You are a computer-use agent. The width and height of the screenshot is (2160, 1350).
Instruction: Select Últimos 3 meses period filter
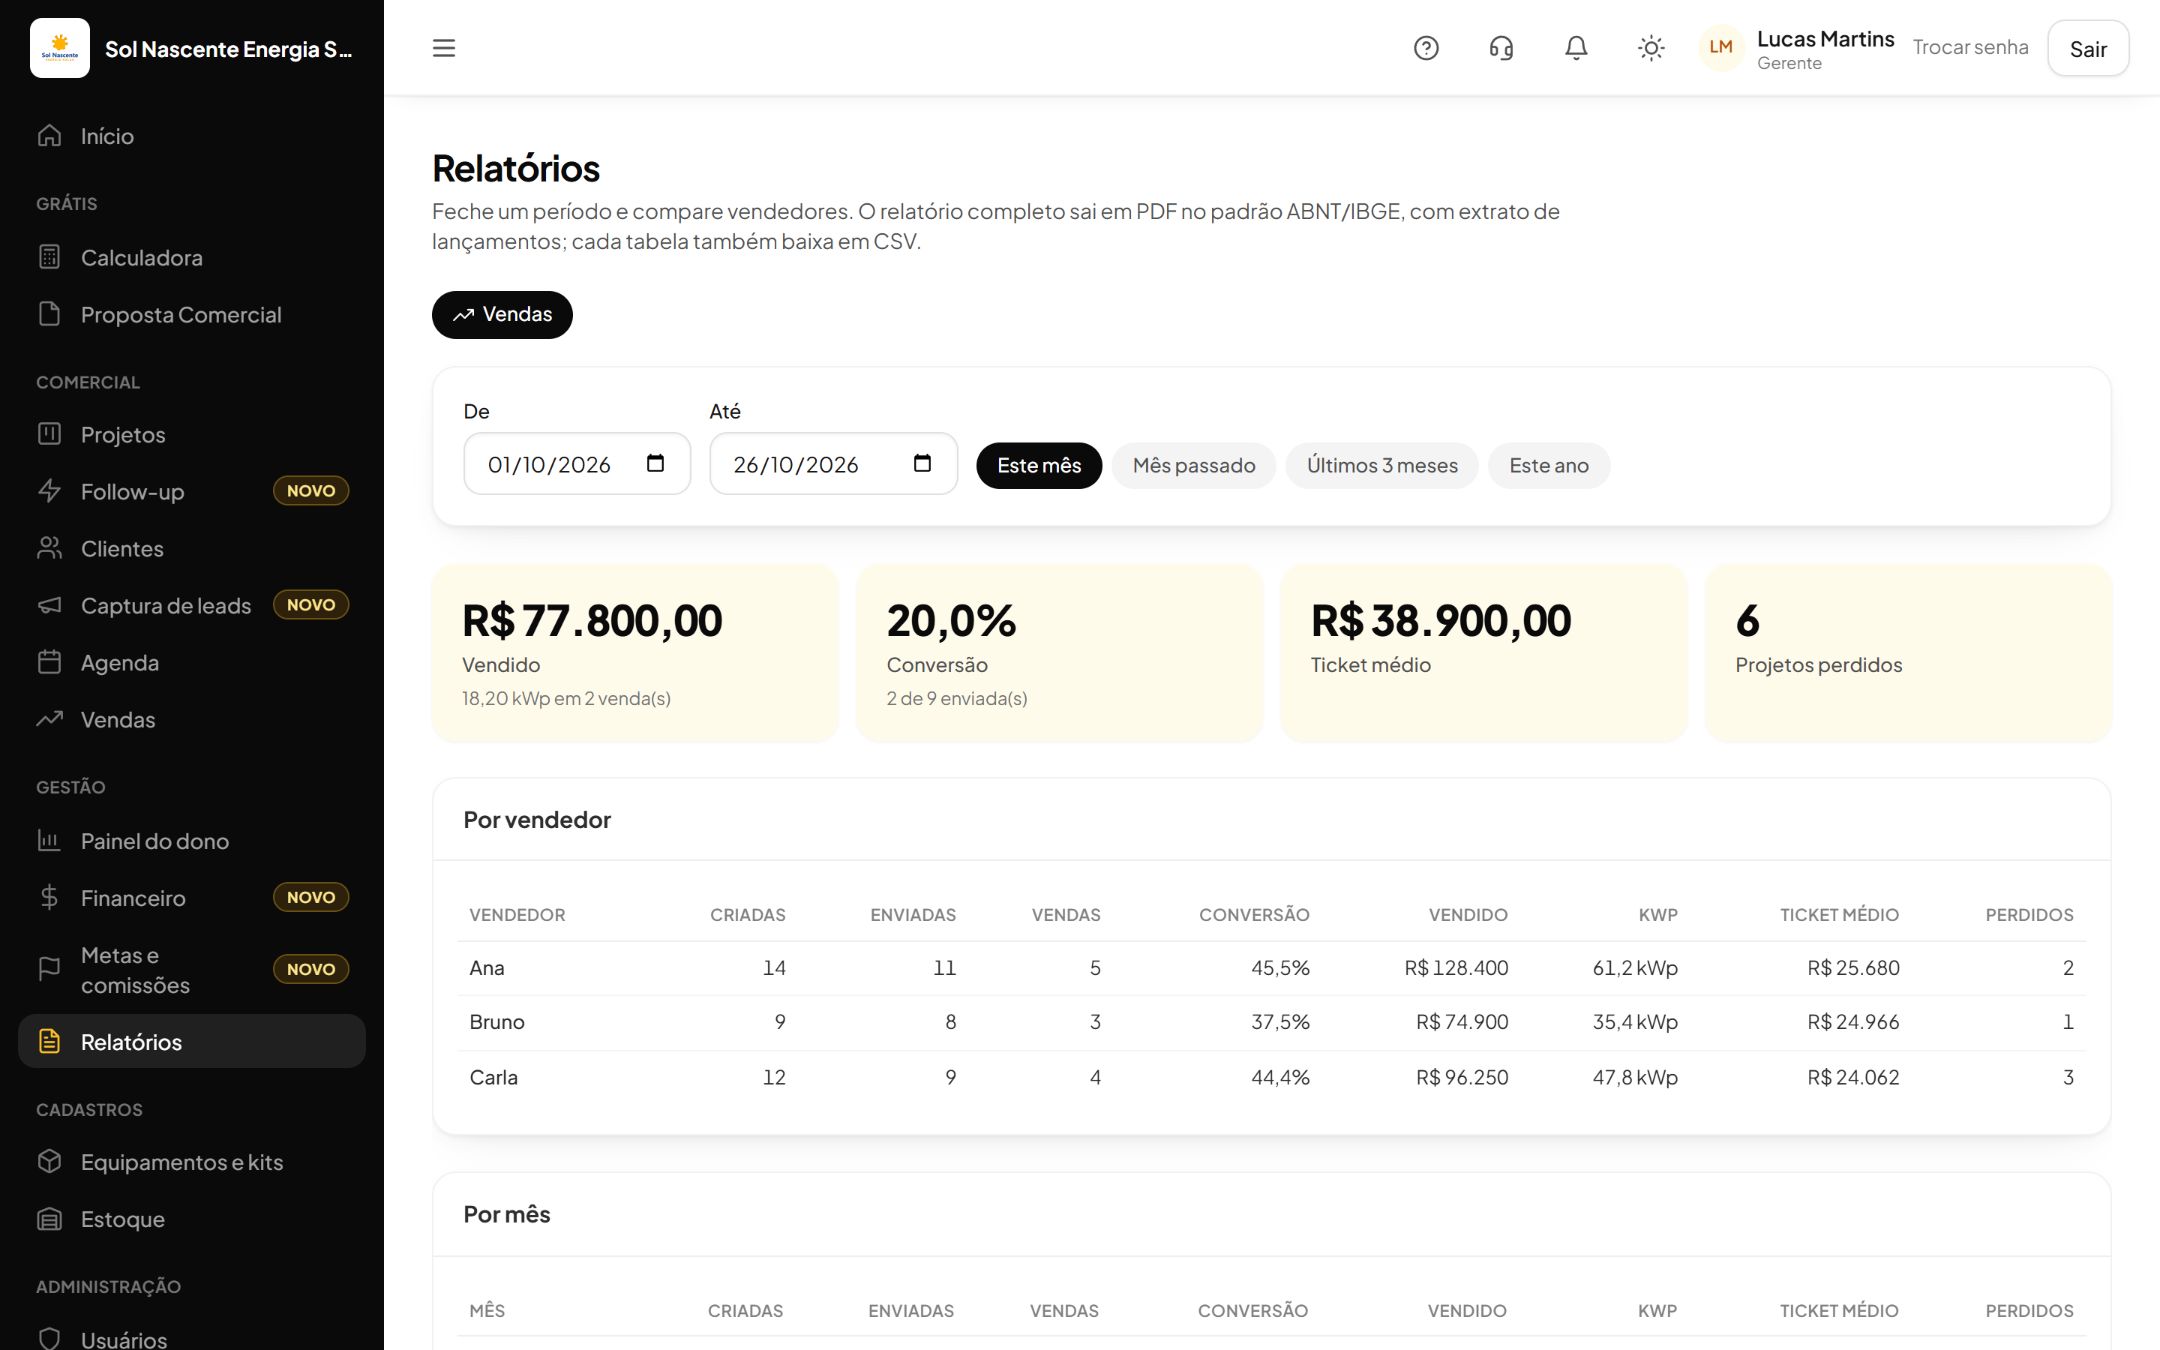[1382, 466]
